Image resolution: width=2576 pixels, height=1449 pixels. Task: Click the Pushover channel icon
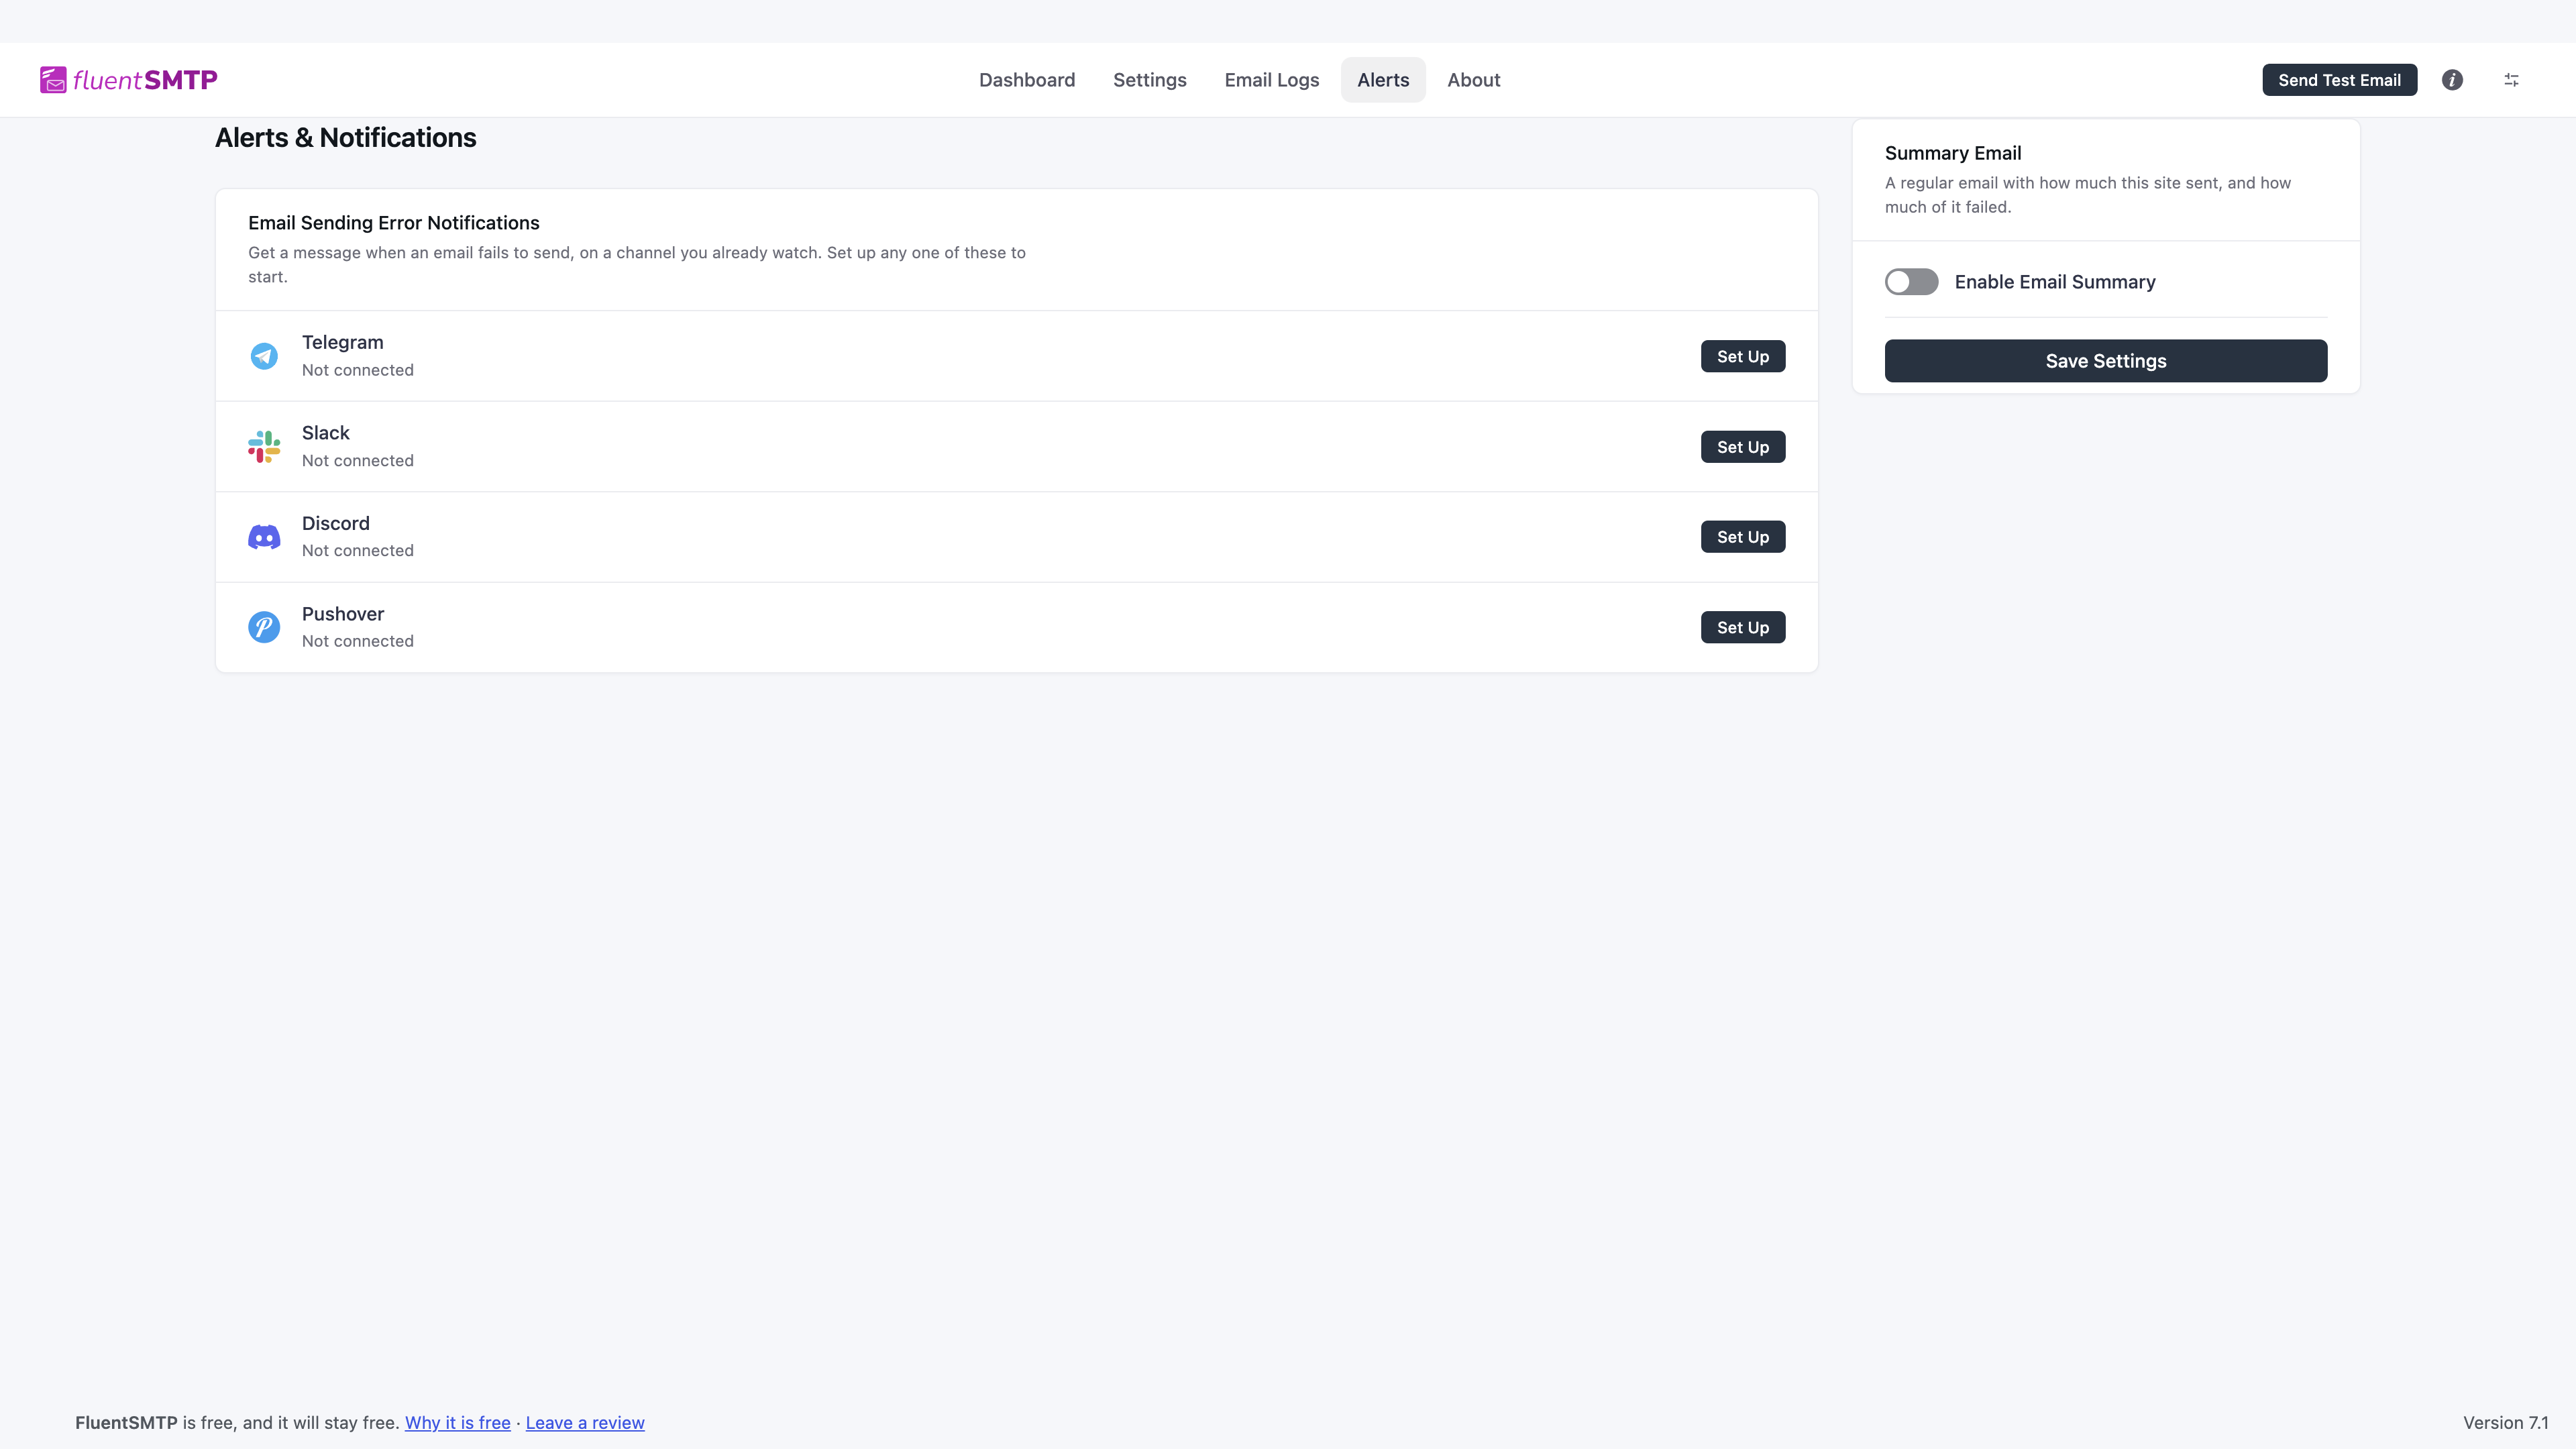(x=264, y=627)
